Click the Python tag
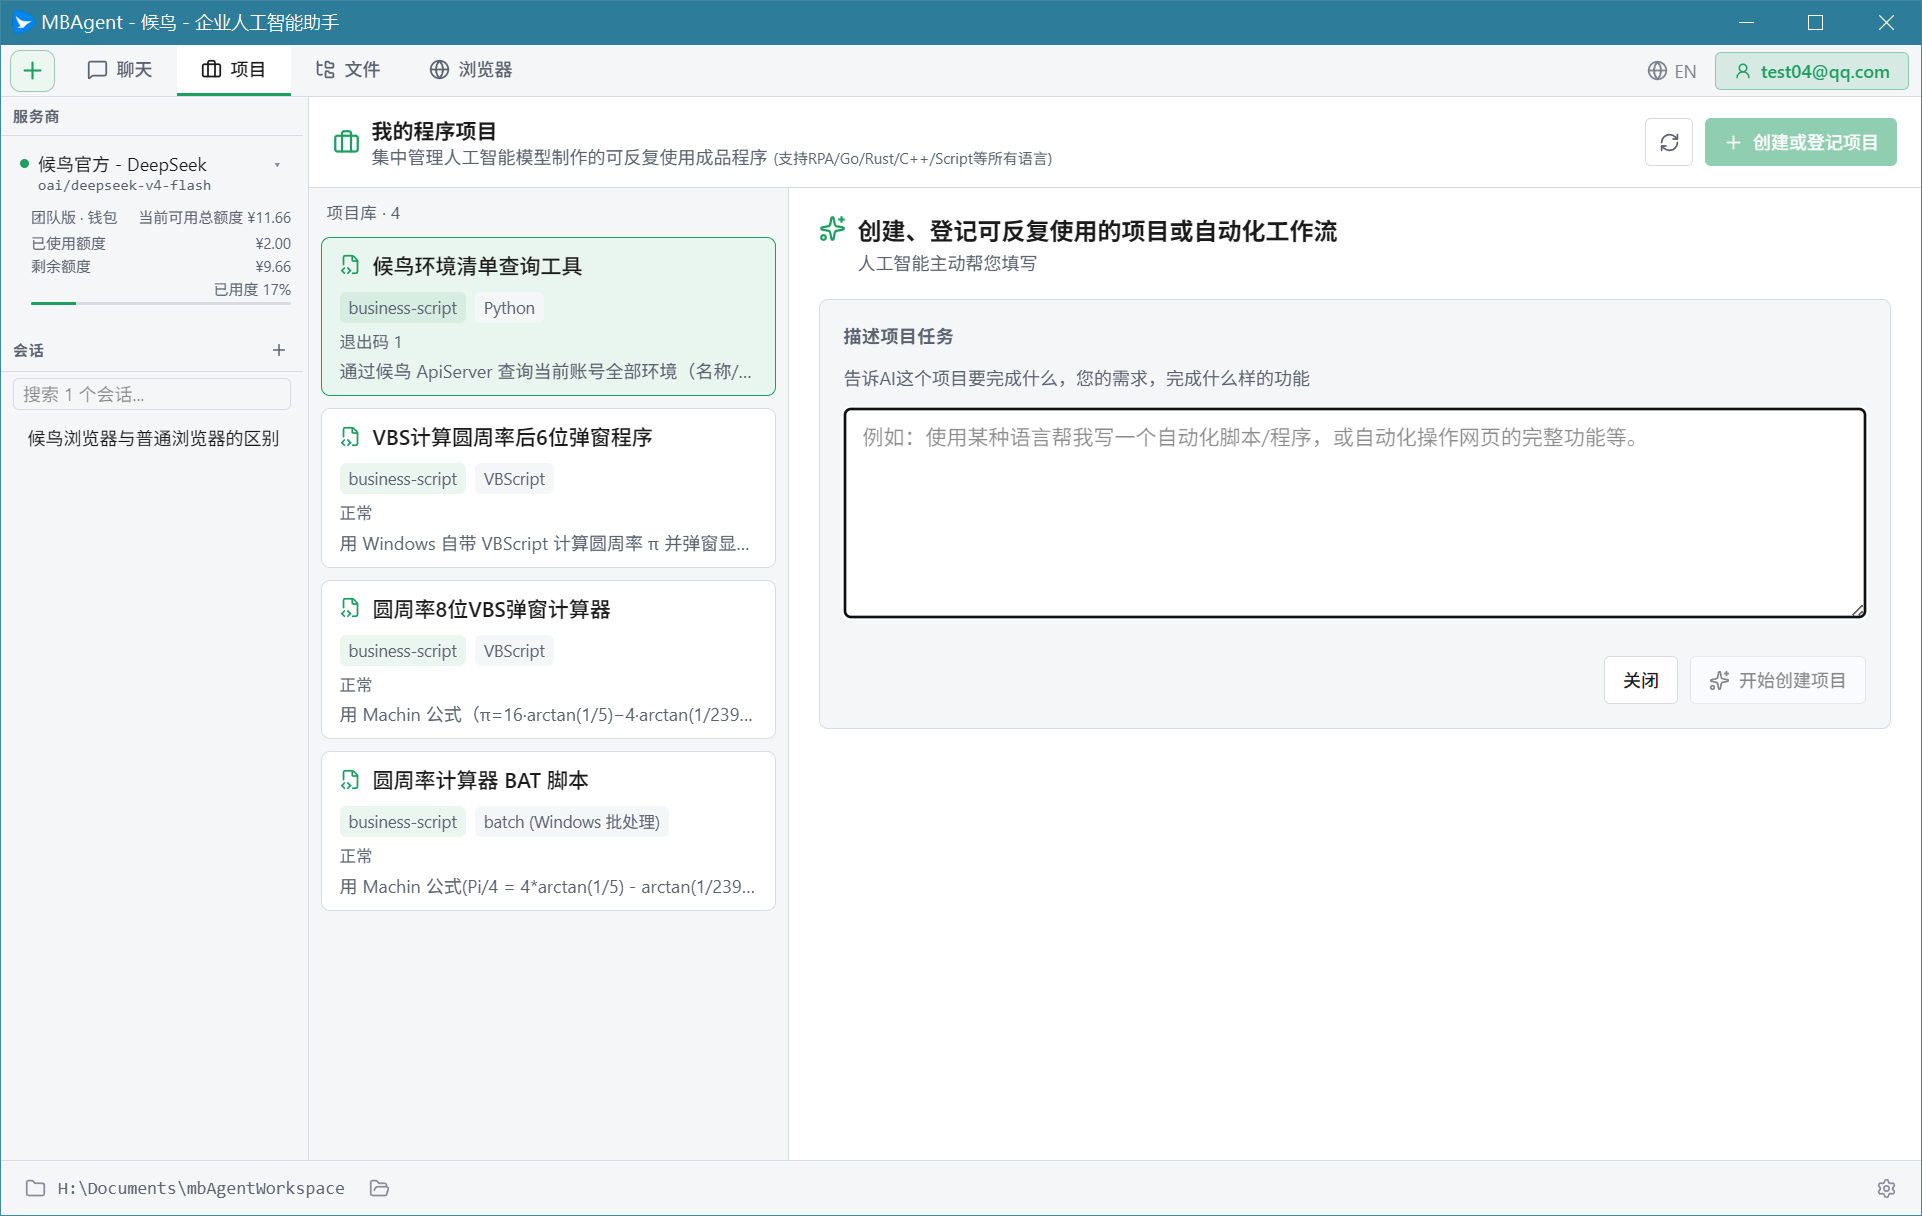1922x1216 pixels. click(509, 308)
